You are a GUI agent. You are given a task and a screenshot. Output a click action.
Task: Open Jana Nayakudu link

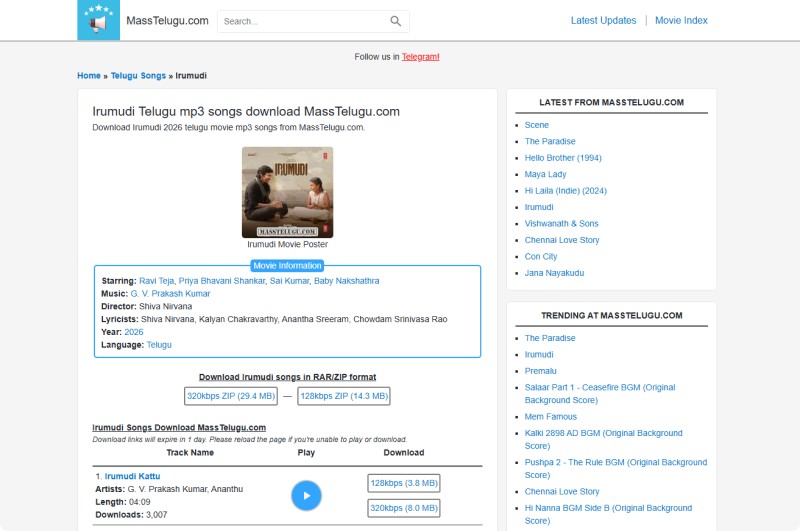554,273
